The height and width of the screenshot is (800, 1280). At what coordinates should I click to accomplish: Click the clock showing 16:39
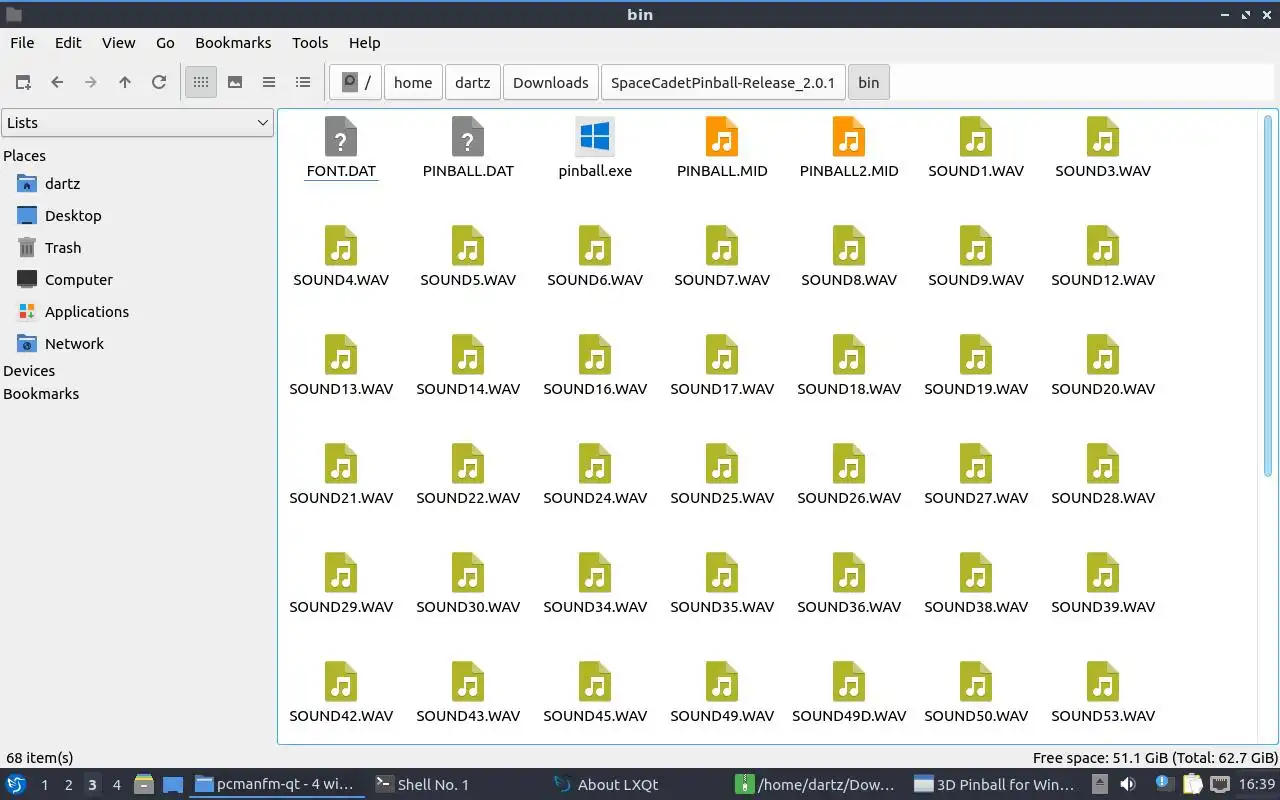1257,784
